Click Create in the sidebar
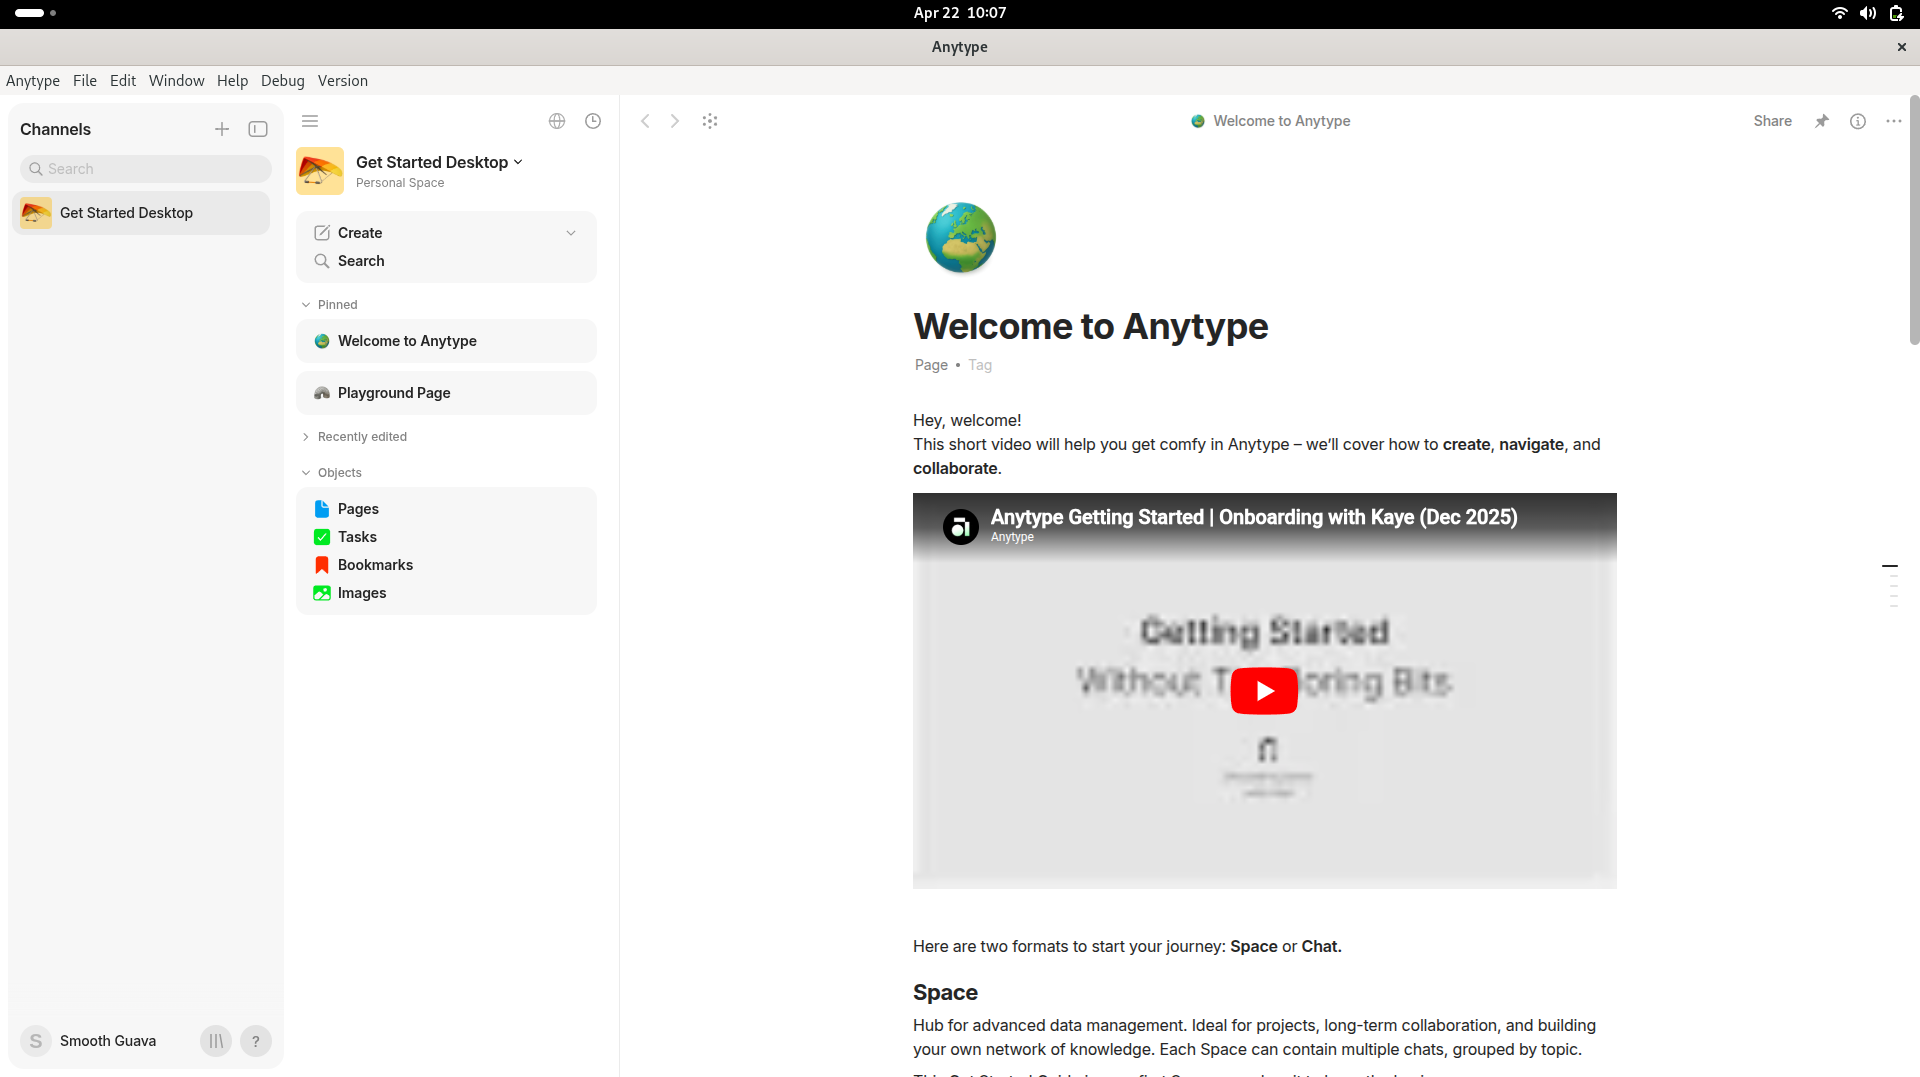This screenshot has height=1077, width=1920. (x=360, y=233)
